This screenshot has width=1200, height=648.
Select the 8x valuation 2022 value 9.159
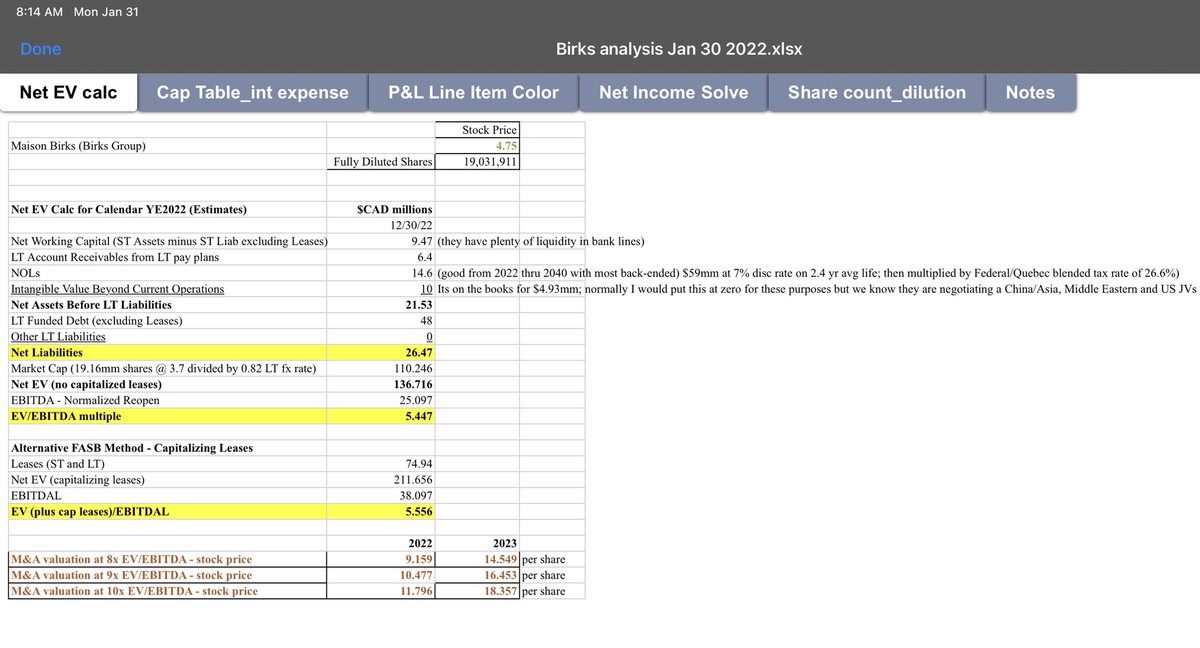coord(381,559)
